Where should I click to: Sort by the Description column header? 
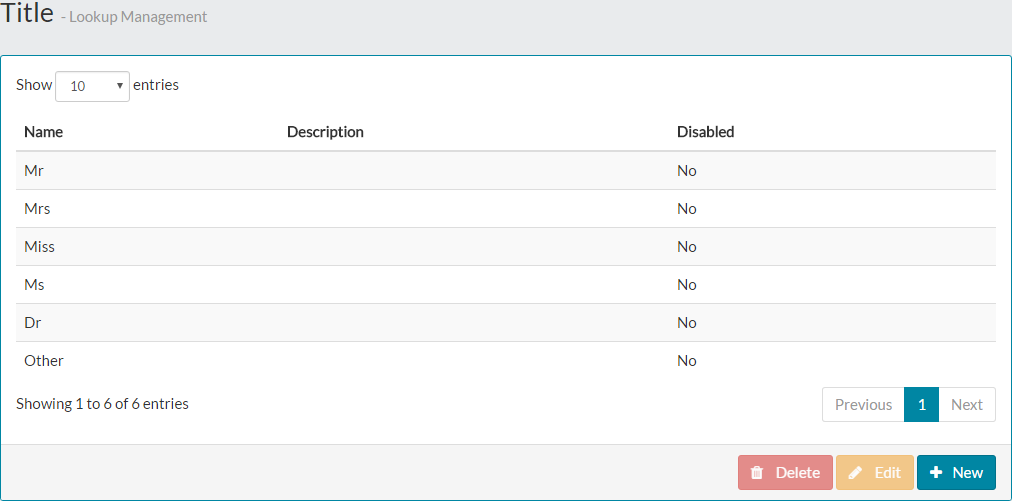(x=325, y=132)
